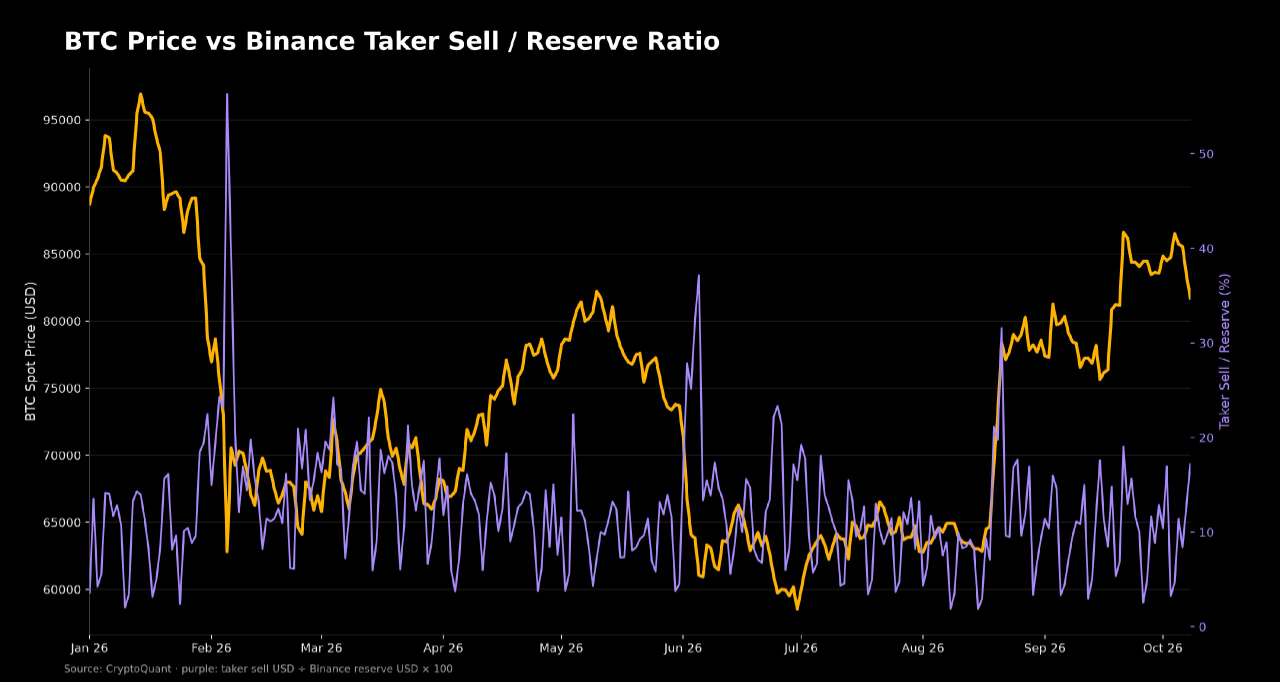Click the 'BTC Spot Price (USD)' axis label
The width and height of the screenshot is (1280, 682).
point(31,351)
